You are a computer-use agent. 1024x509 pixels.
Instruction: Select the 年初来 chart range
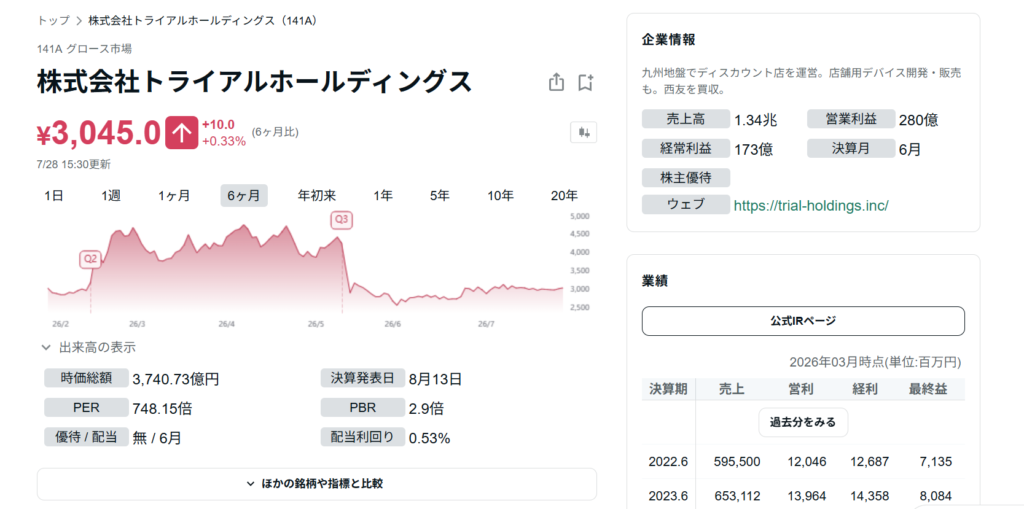pyautogui.click(x=316, y=195)
